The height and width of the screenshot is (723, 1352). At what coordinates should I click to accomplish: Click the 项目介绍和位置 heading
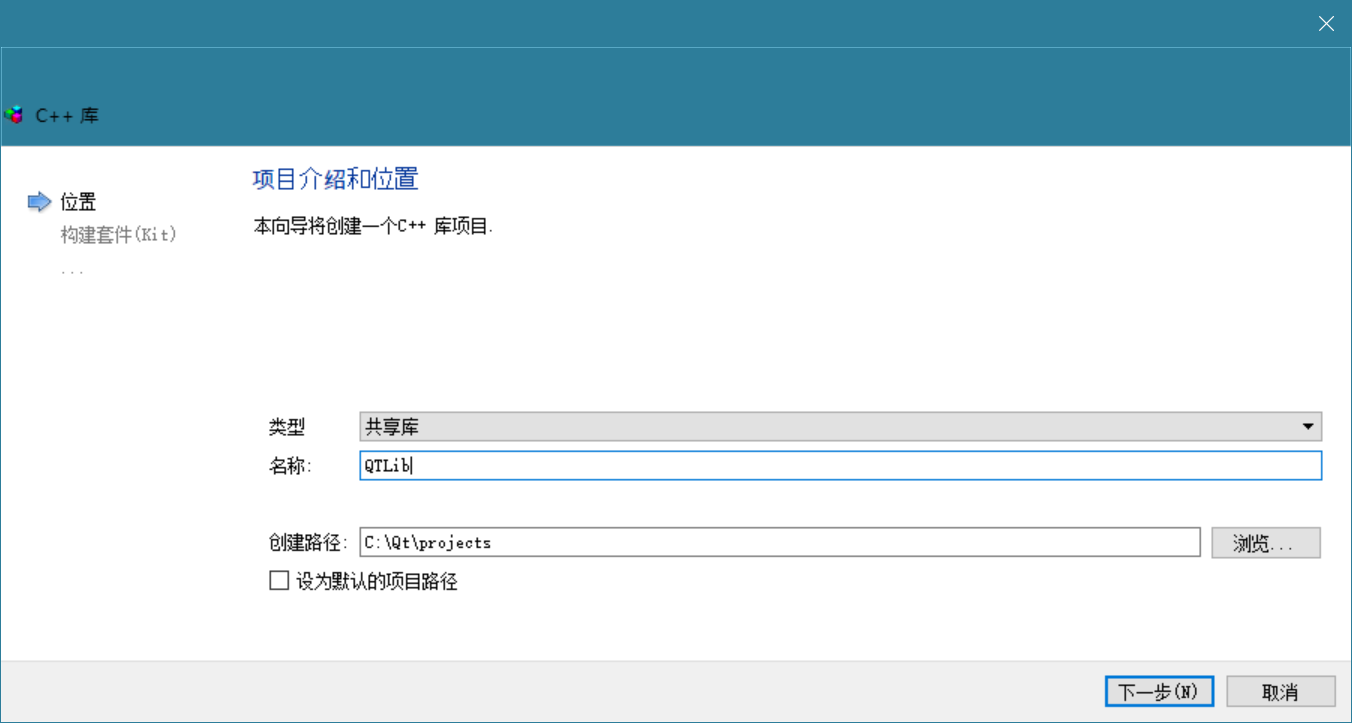335,180
